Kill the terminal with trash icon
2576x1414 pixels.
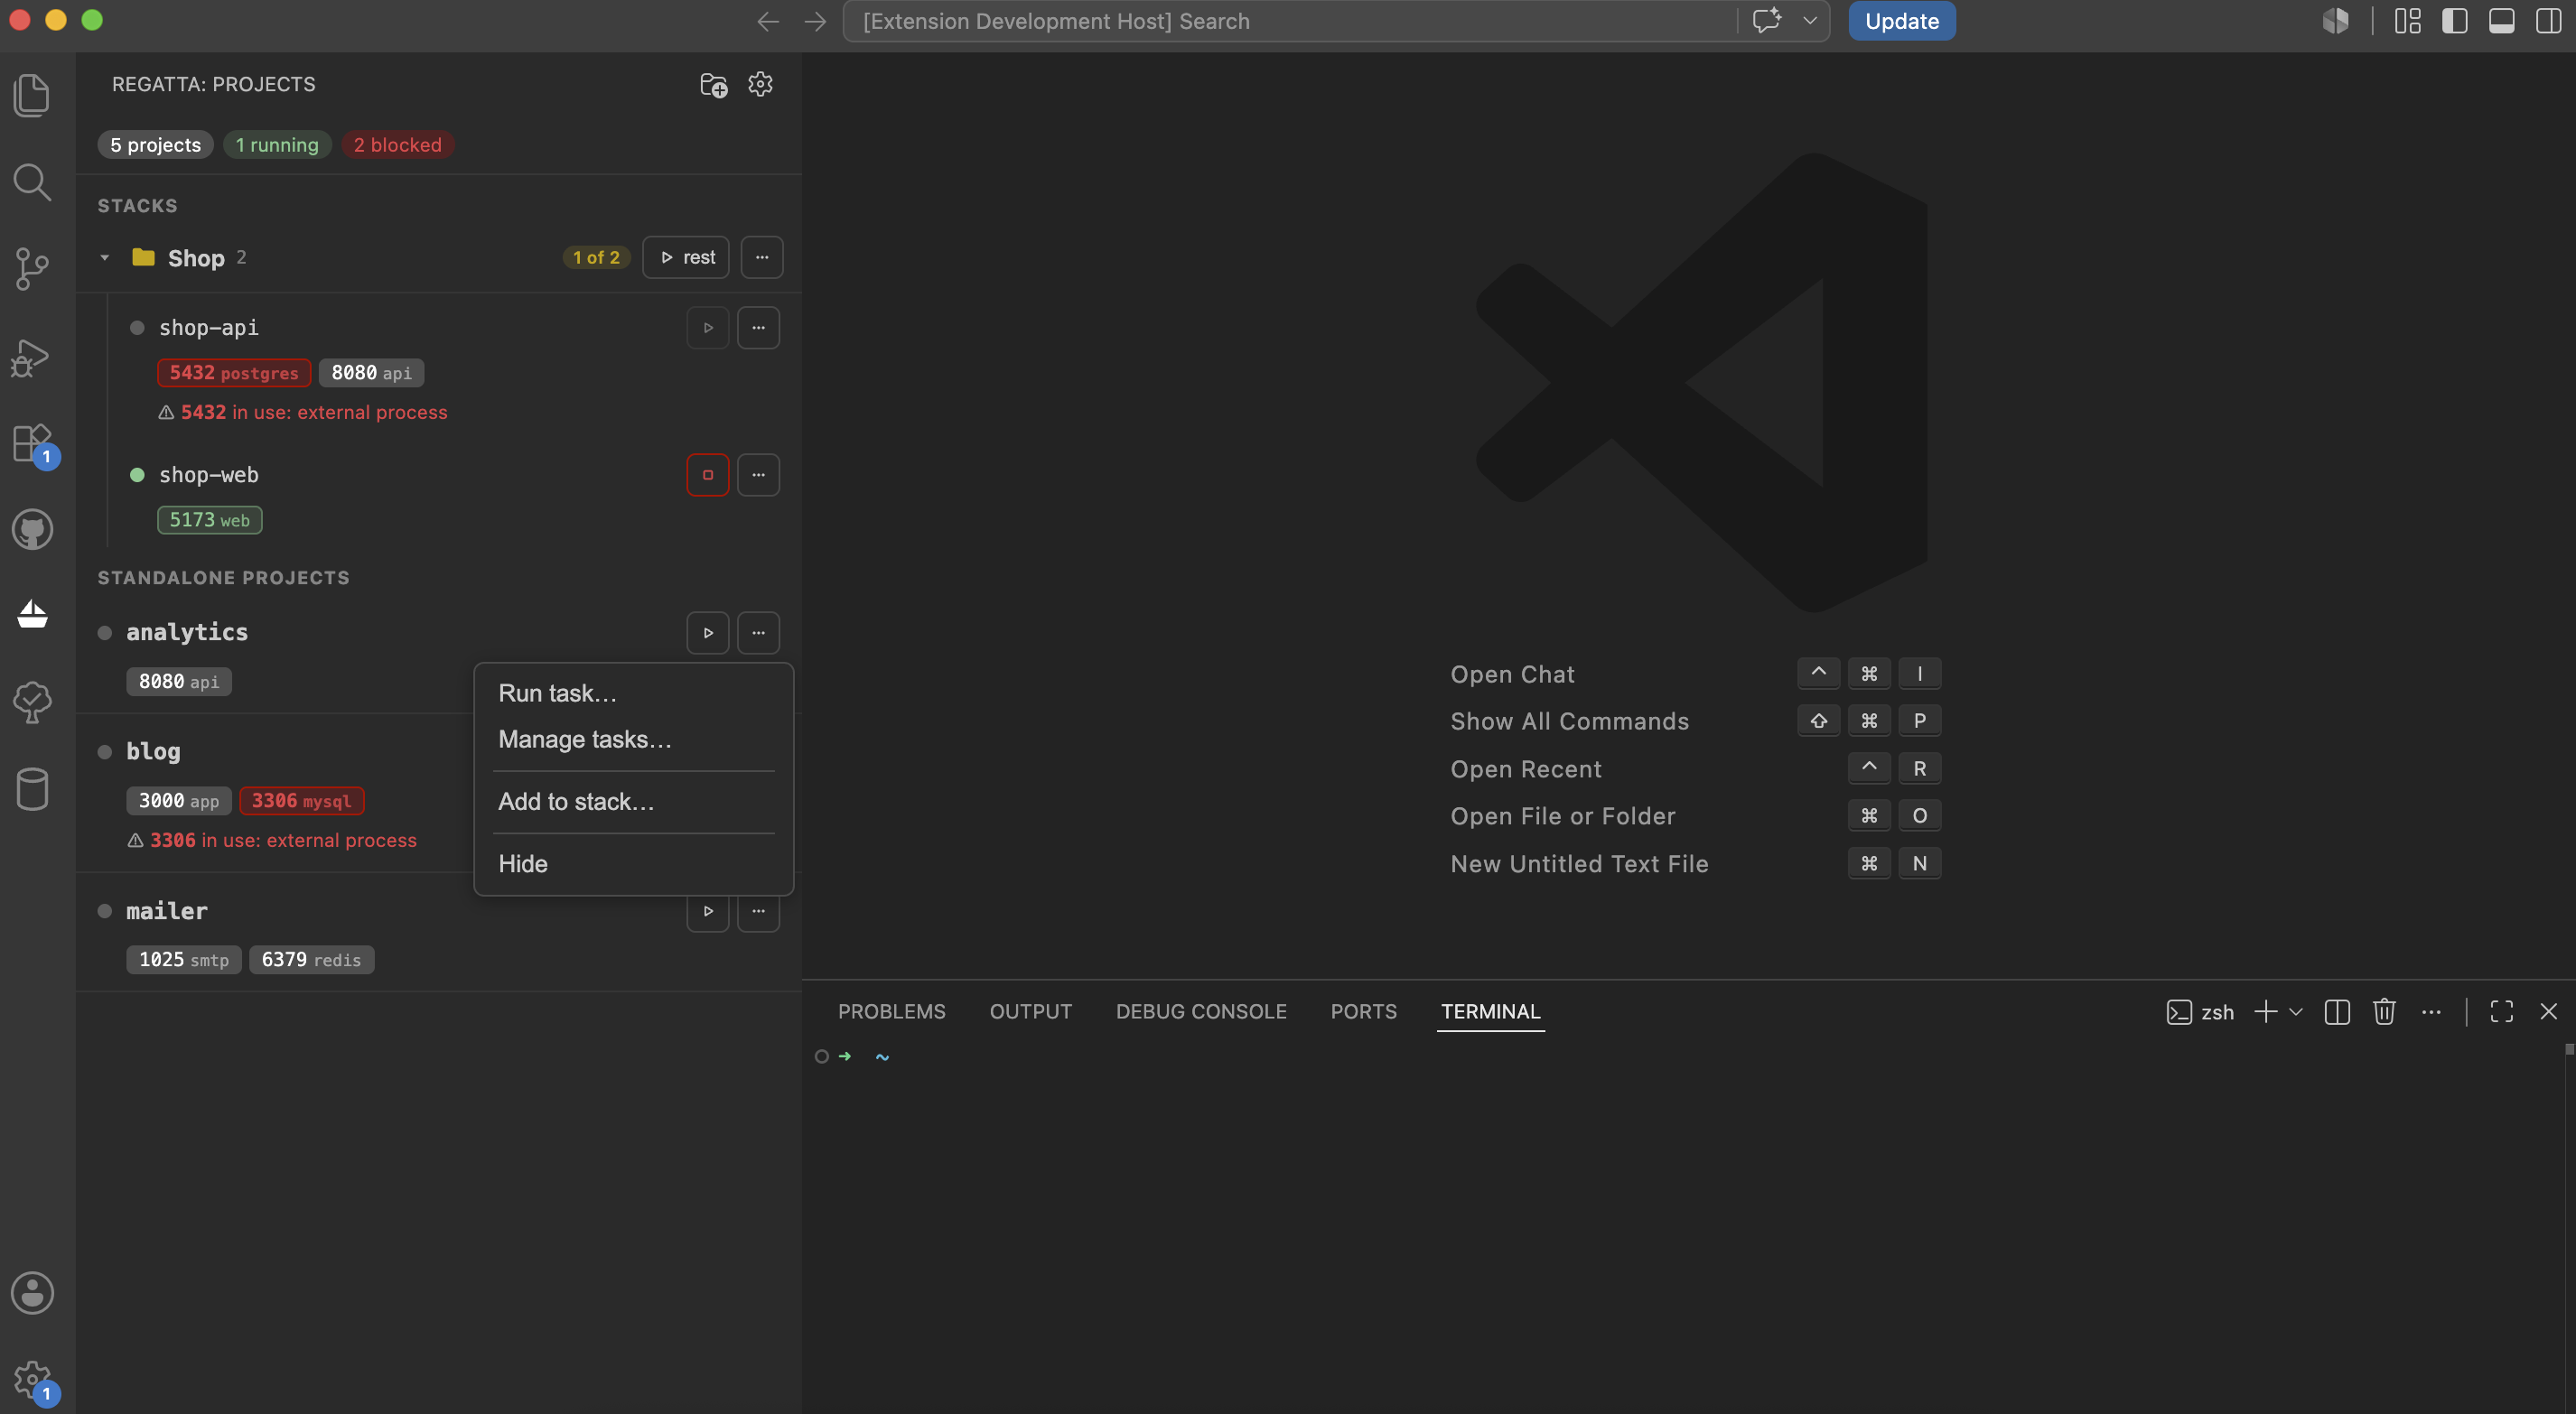point(2385,1012)
